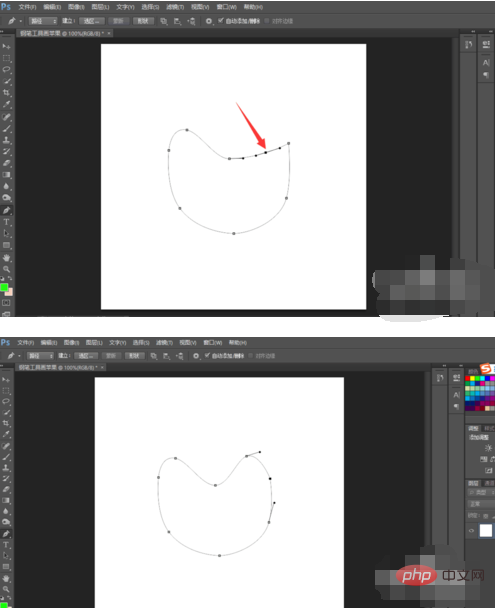The height and width of the screenshot is (608, 495).
Task: Close document tab in upper window
Action: pos(109,33)
